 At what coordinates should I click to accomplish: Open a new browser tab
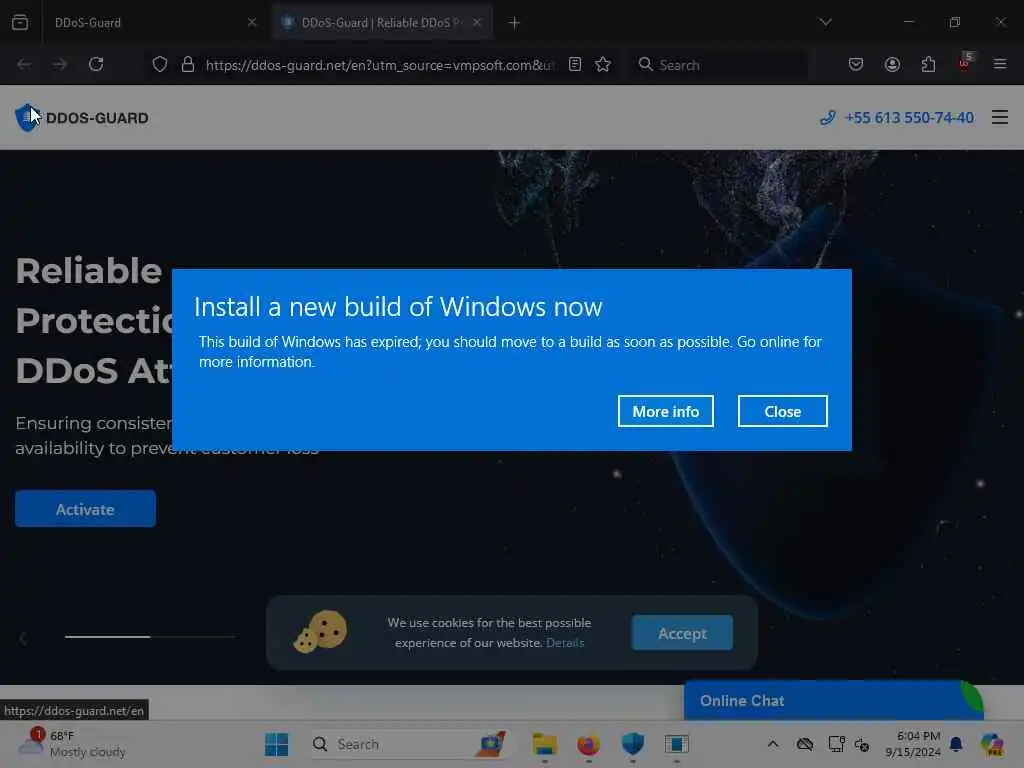click(514, 23)
